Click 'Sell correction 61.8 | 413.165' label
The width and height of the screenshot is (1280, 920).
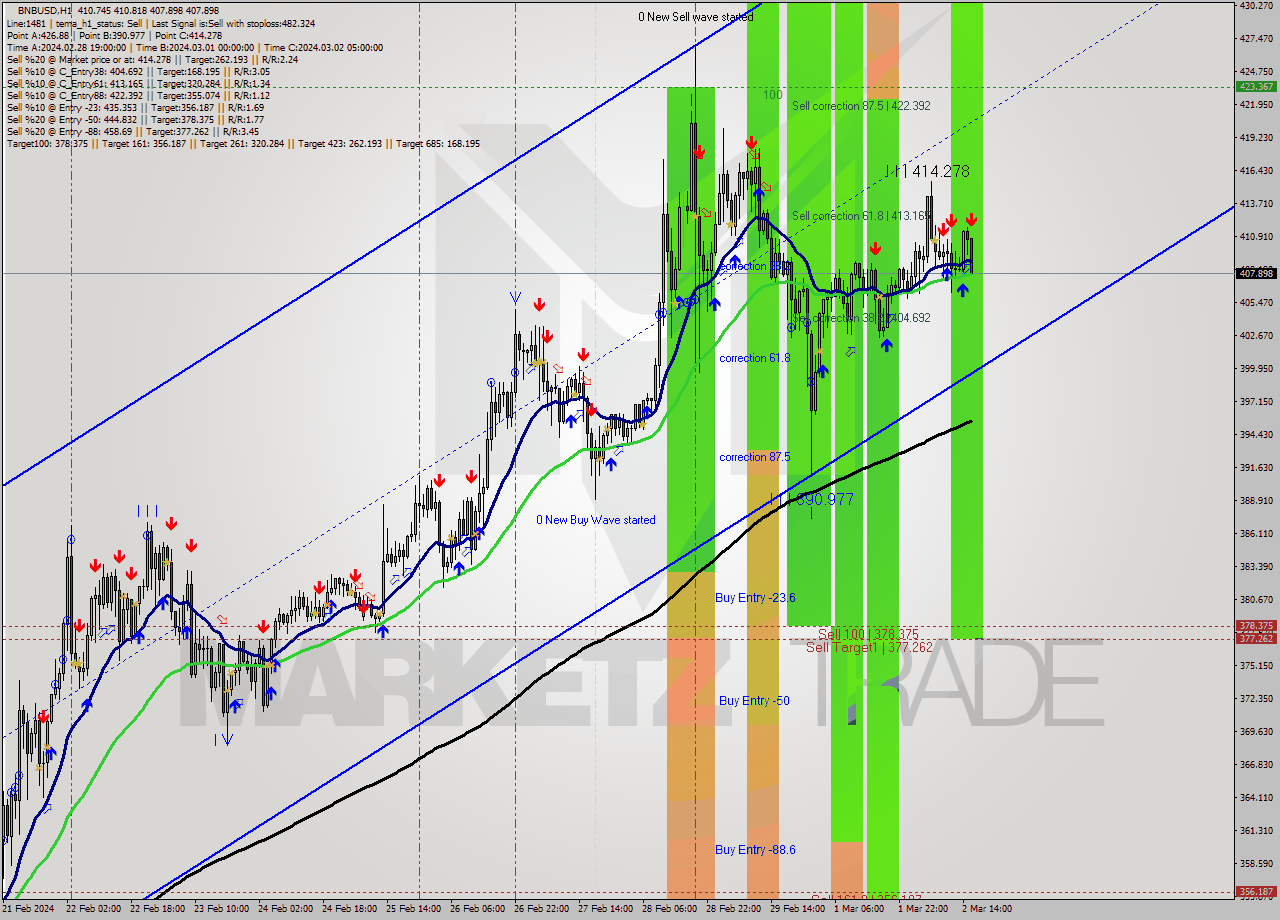point(861,216)
